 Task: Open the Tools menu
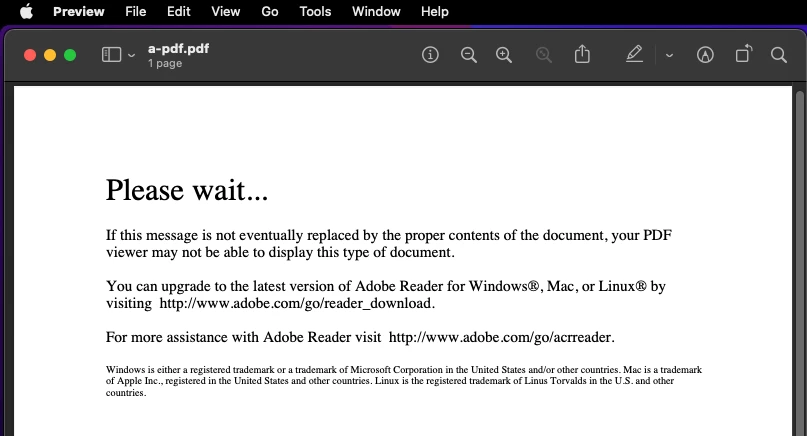pyautogui.click(x=315, y=11)
